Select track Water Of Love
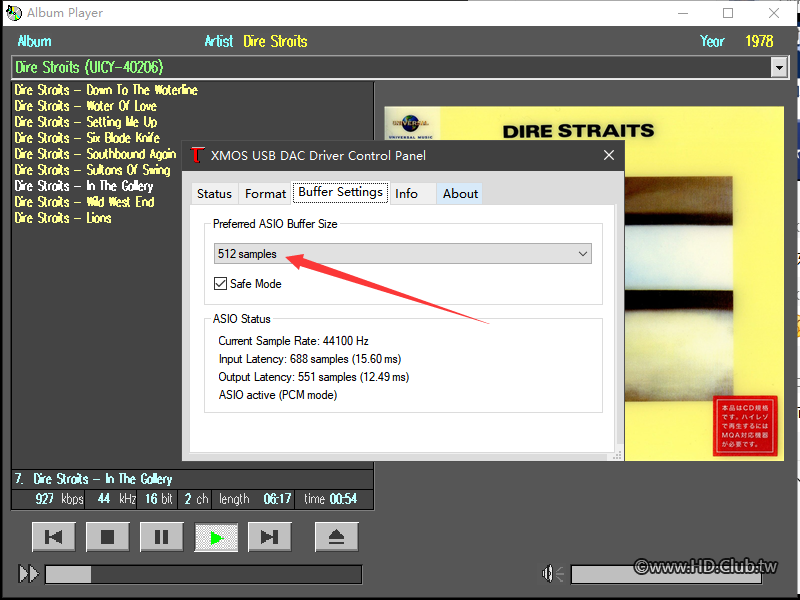This screenshot has width=800, height=600. tap(86, 106)
